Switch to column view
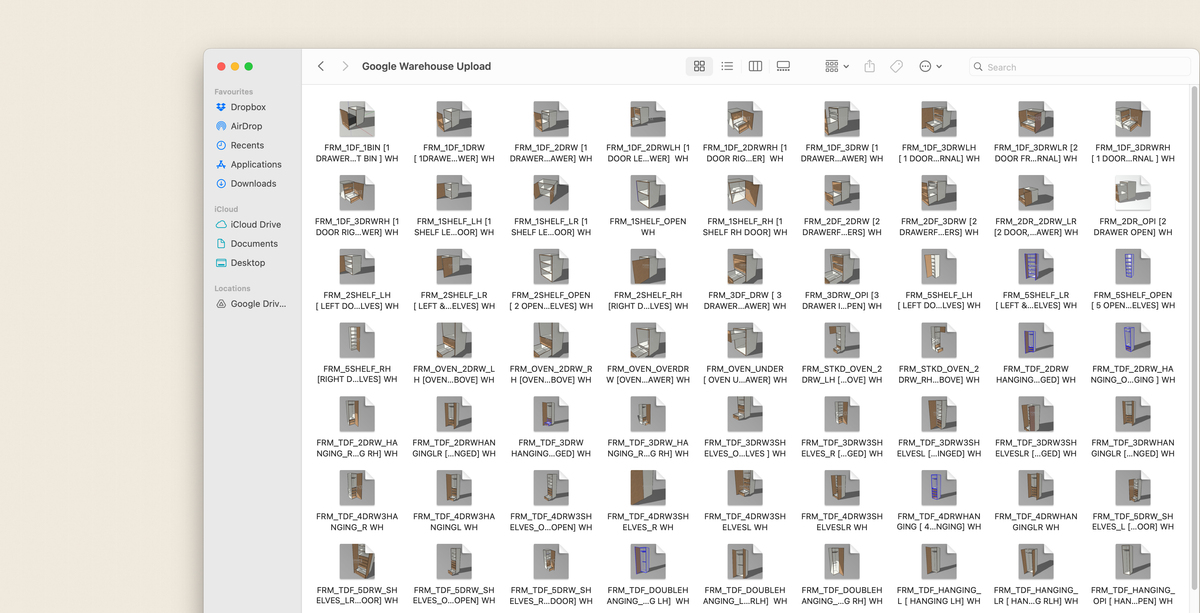The image size is (1200, 613). click(755, 66)
